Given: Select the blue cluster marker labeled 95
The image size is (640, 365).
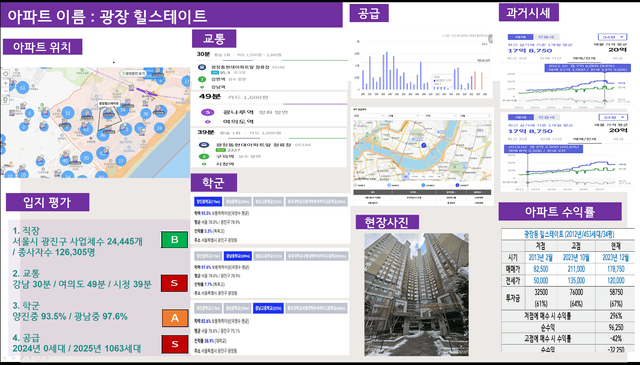Looking at the screenshot, I should (x=86, y=157).
